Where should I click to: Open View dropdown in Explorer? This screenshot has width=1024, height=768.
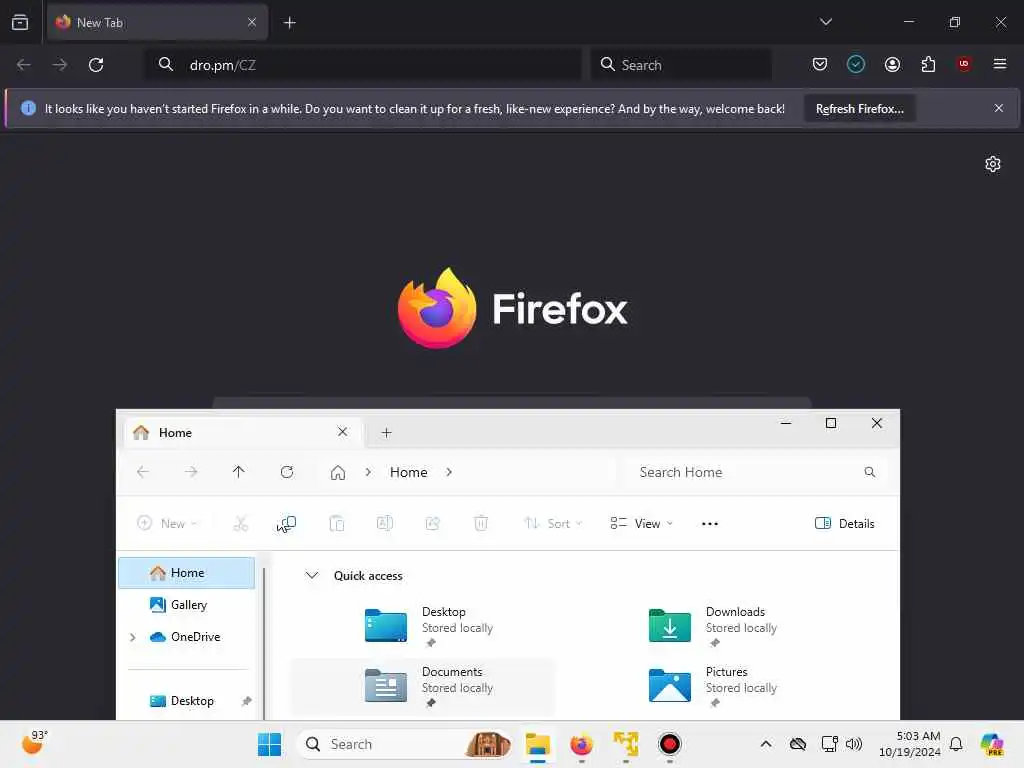point(641,523)
